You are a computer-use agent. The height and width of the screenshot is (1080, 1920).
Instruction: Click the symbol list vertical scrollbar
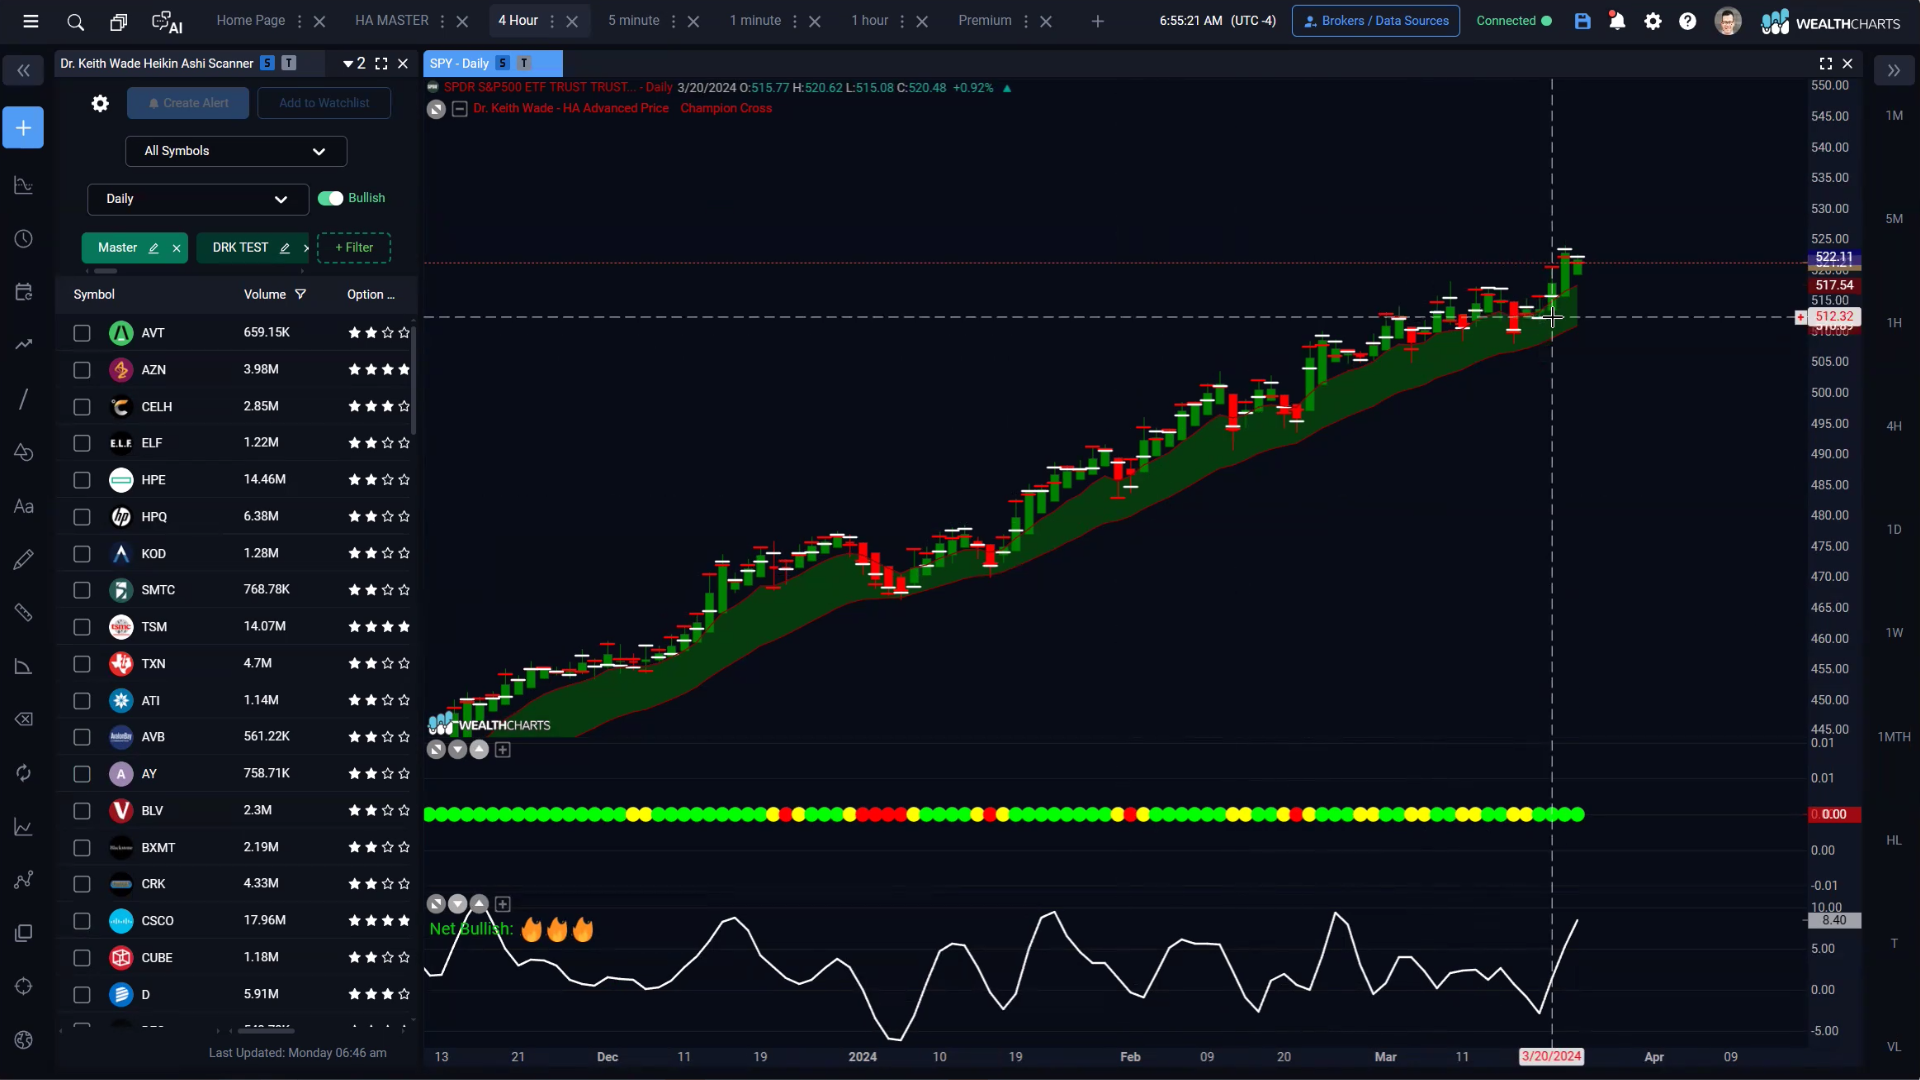click(413, 380)
